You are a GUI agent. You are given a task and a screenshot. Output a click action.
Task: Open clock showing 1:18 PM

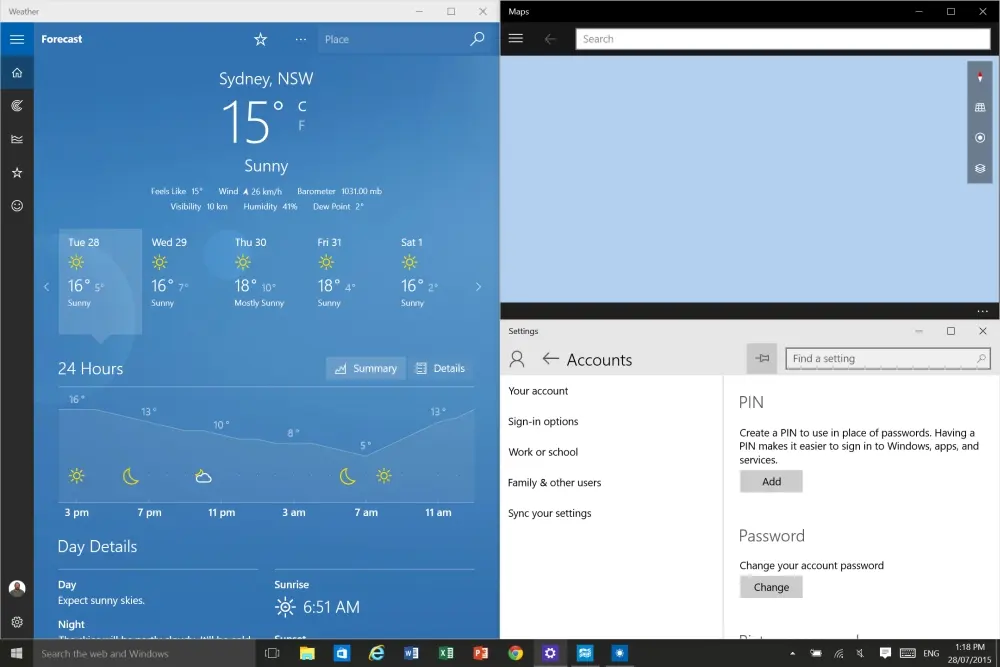pyautogui.click(x=969, y=653)
